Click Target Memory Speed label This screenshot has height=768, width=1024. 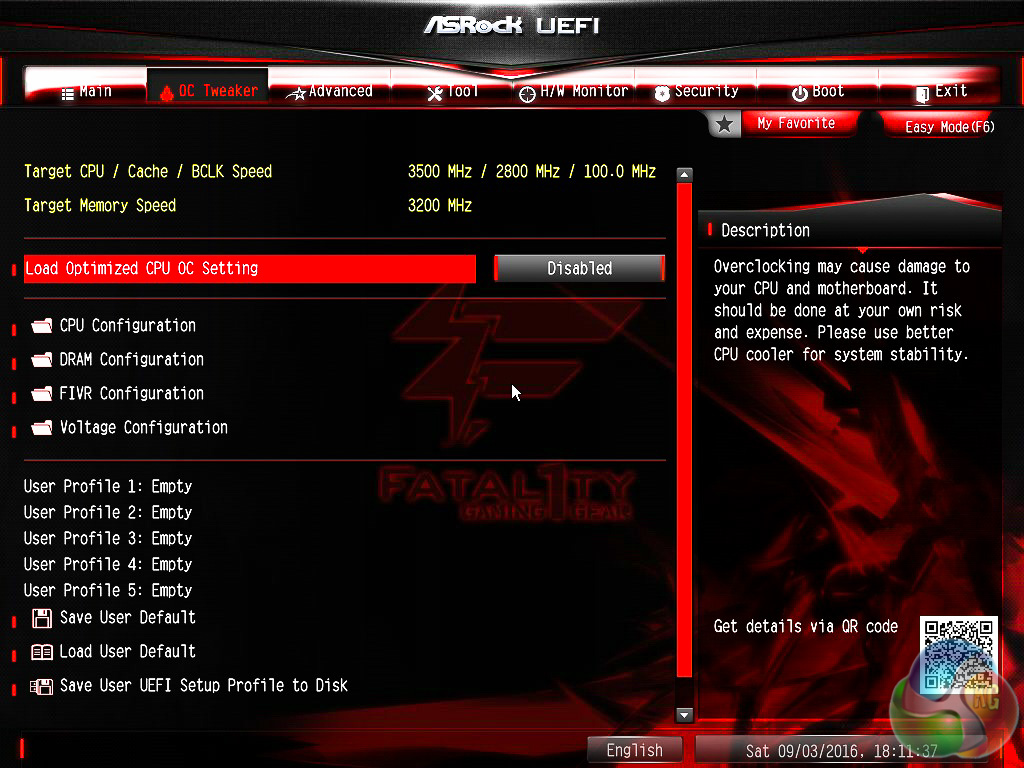coord(100,206)
